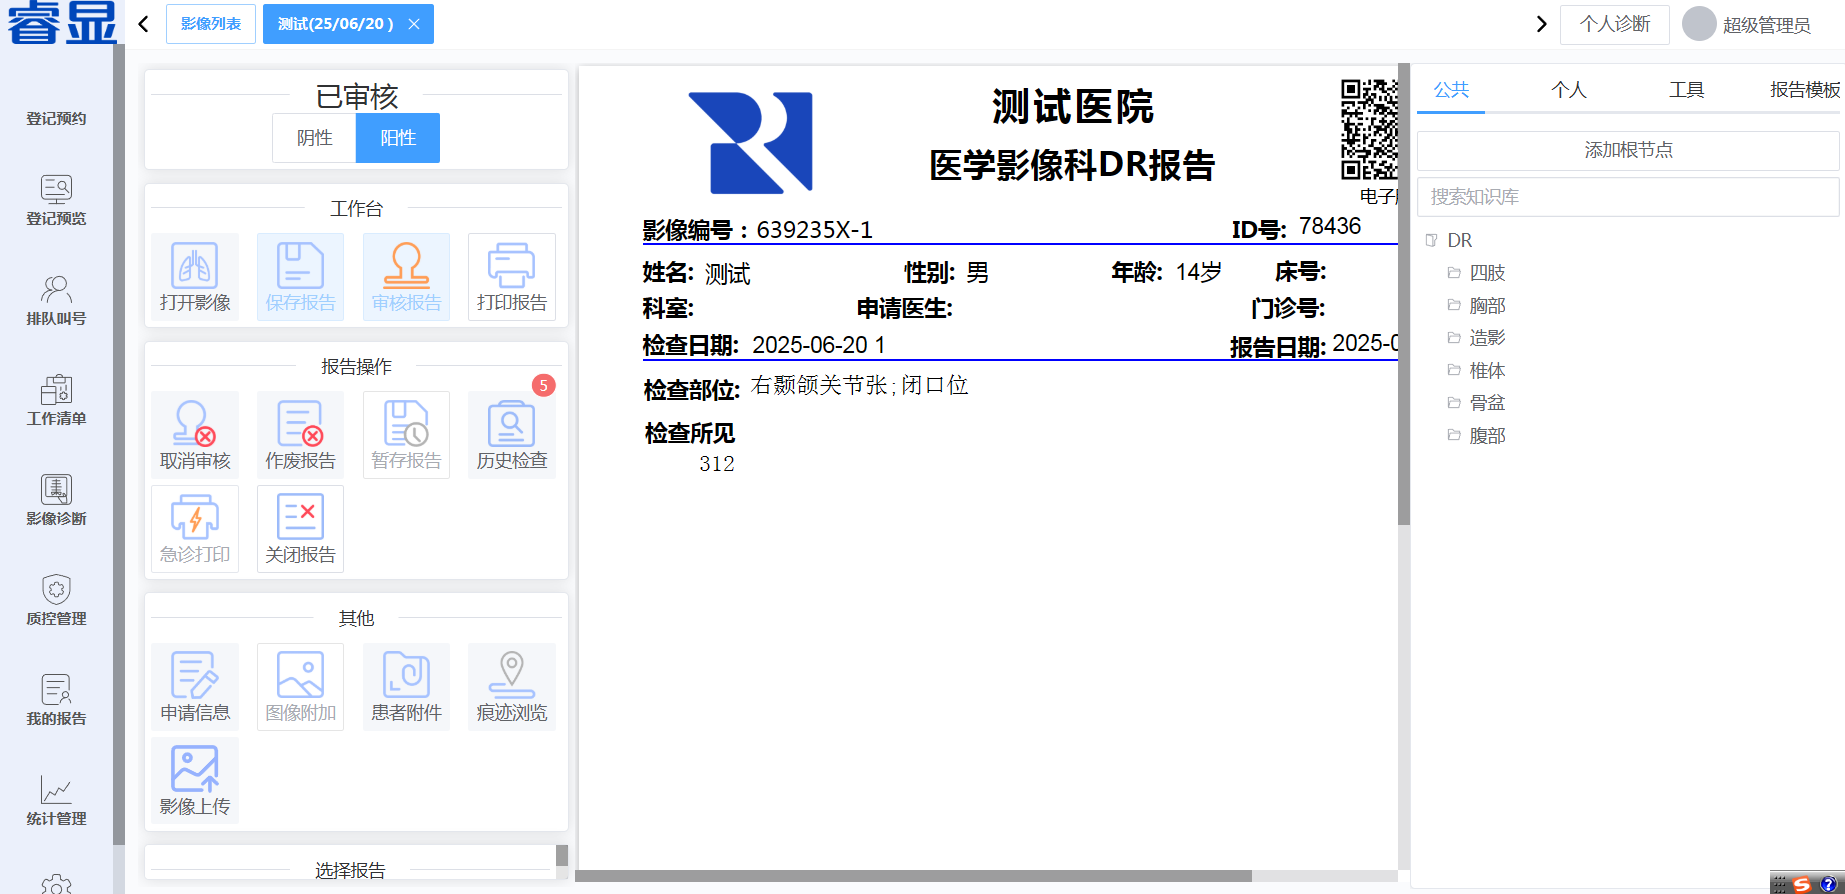This screenshot has width=1845, height=894.
Task: Click the 添加根节点 button
Action: pos(1627,150)
